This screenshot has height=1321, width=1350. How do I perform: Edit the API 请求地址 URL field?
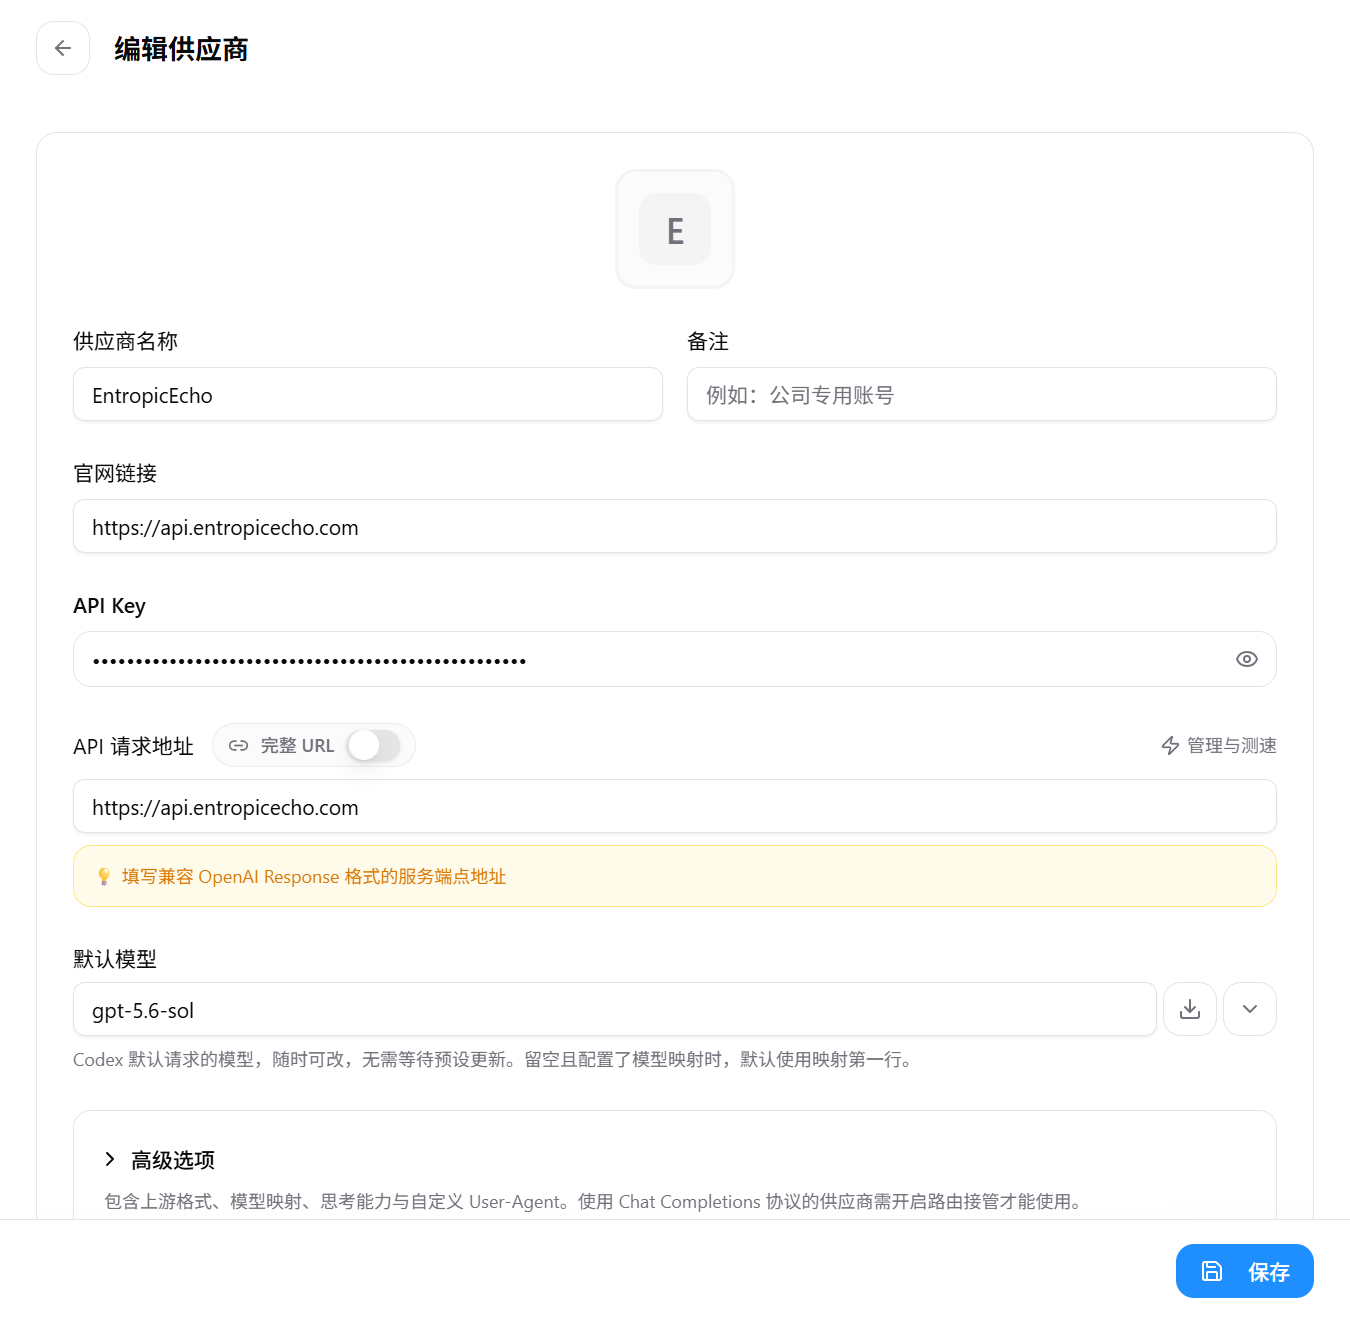click(675, 806)
